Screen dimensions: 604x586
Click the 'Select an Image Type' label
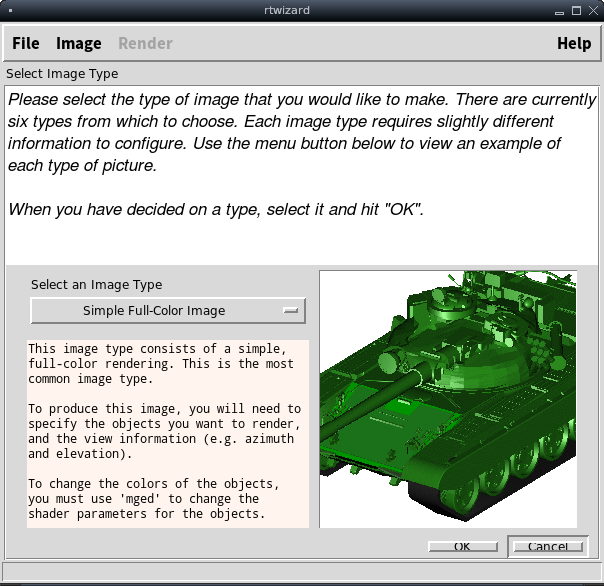97,285
